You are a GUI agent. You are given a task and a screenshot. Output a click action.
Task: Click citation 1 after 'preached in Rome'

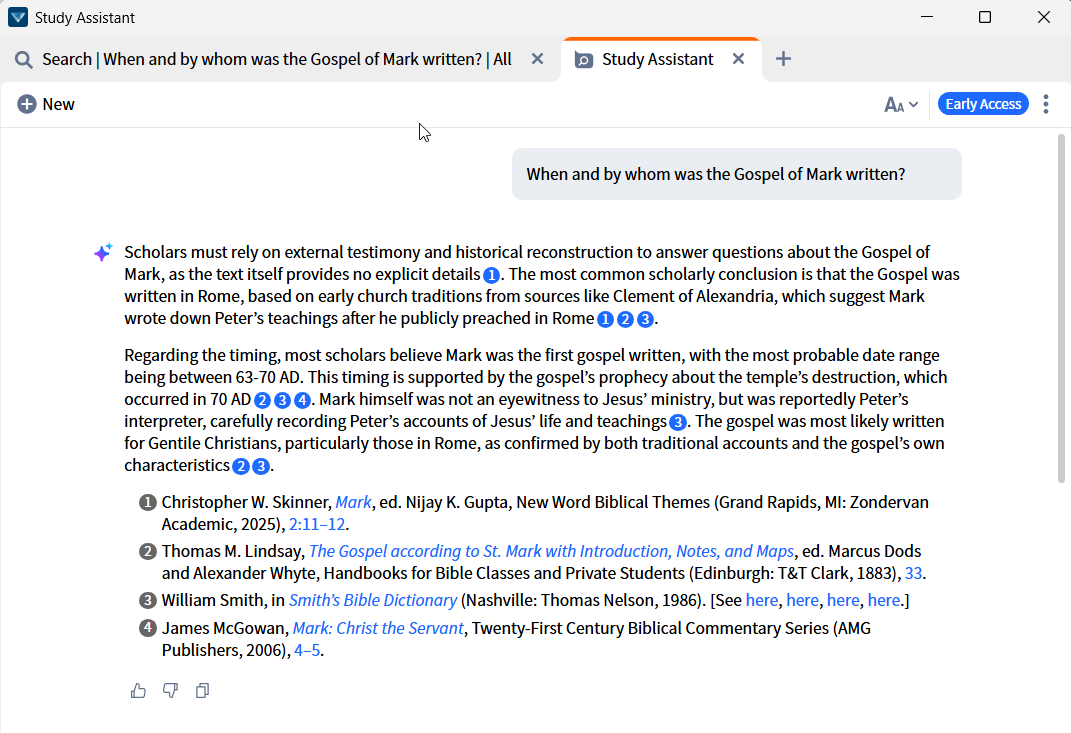coord(605,319)
